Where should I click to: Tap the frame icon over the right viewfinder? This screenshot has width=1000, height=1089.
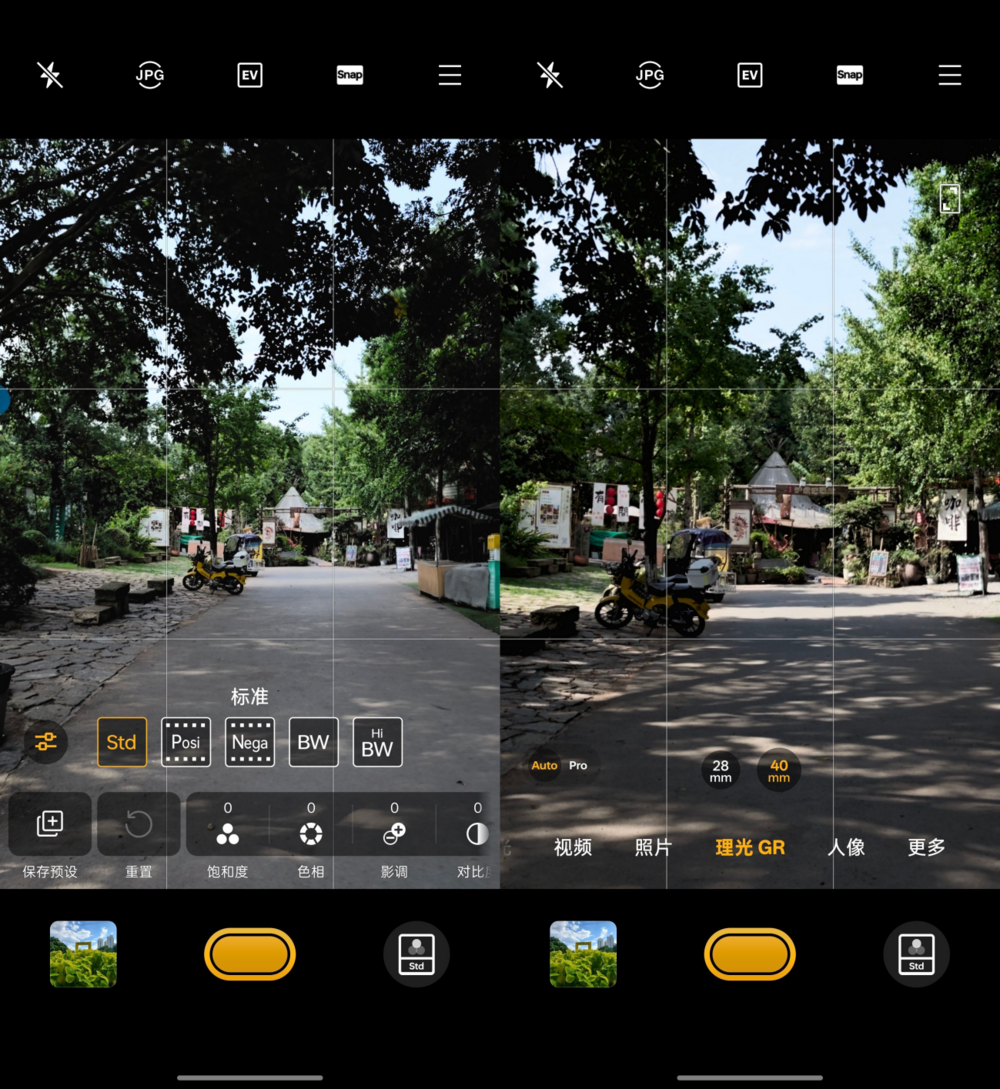click(x=950, y=198)
